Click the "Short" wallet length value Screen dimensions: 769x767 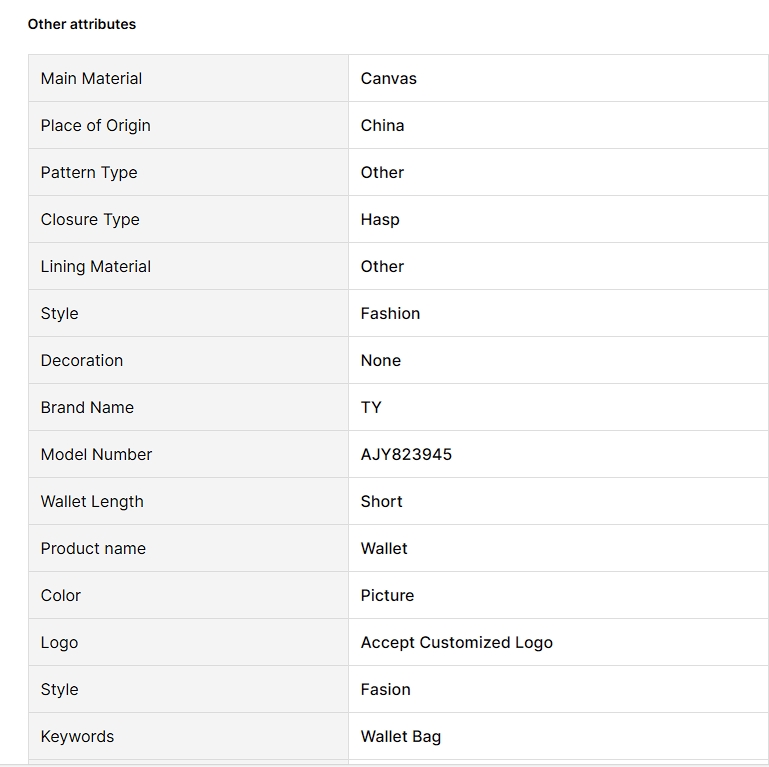pyautogui.click(x=381, y=501)
